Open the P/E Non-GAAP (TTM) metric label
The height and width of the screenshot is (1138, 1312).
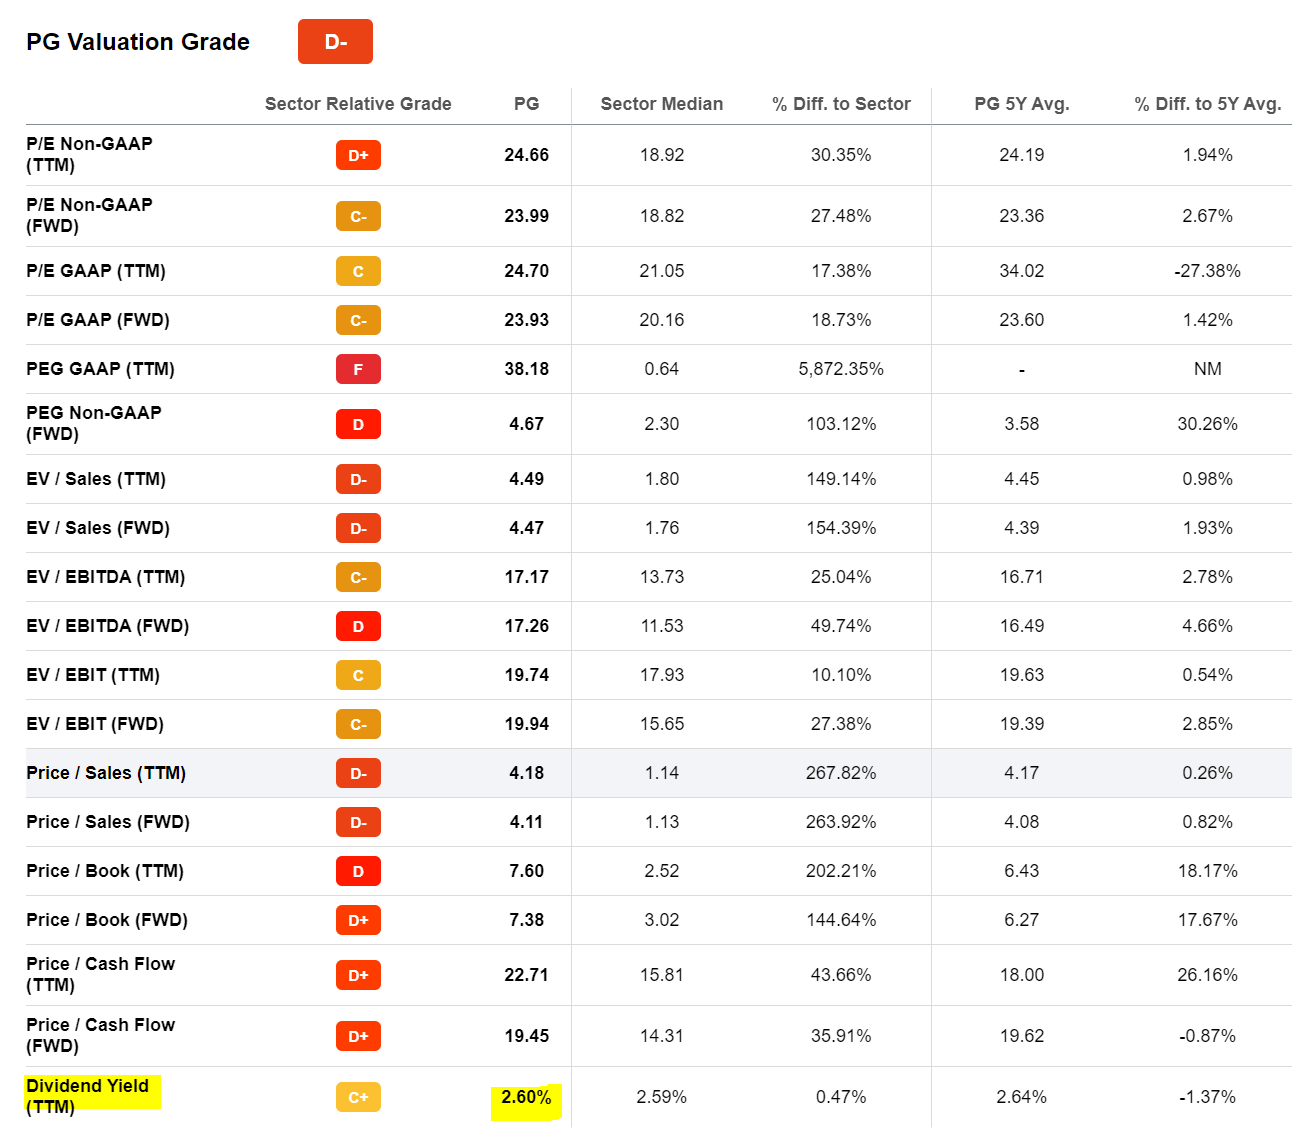[x=89, y=154]
